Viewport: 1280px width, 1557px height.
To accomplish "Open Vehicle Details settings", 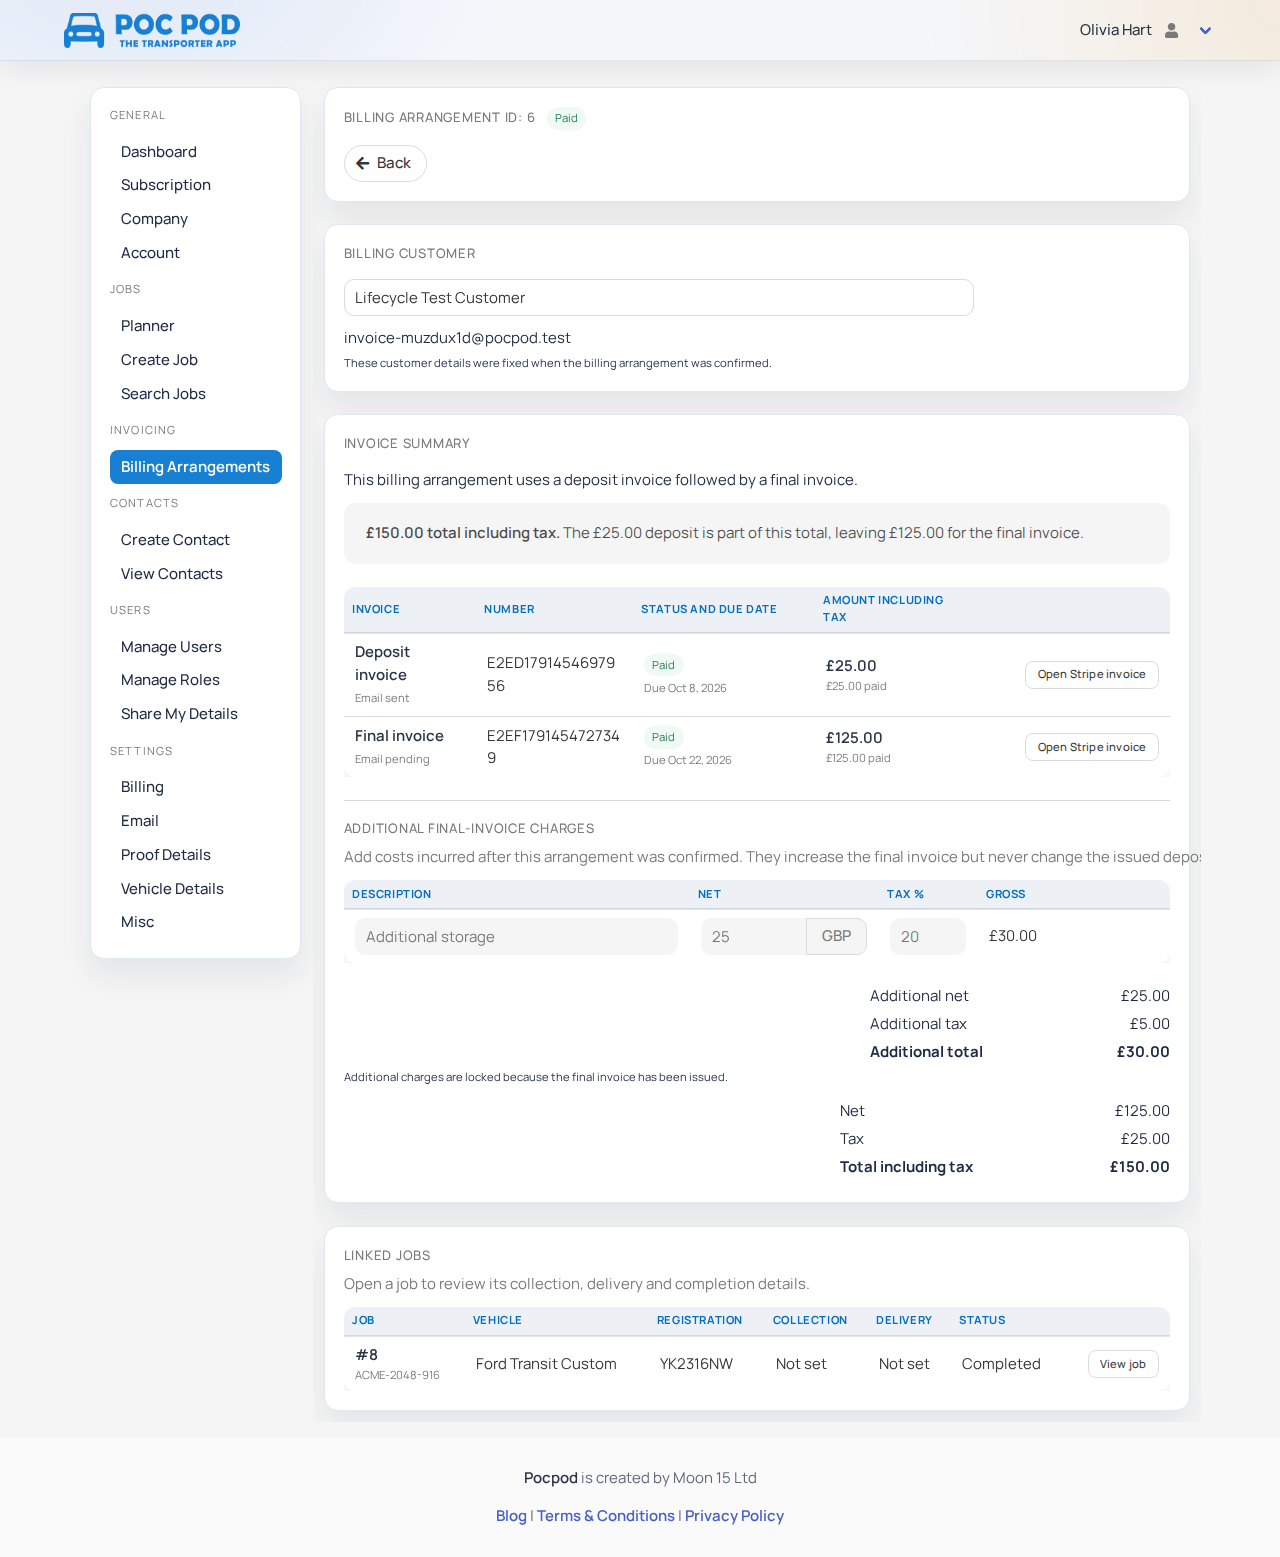I will point(172,889).
